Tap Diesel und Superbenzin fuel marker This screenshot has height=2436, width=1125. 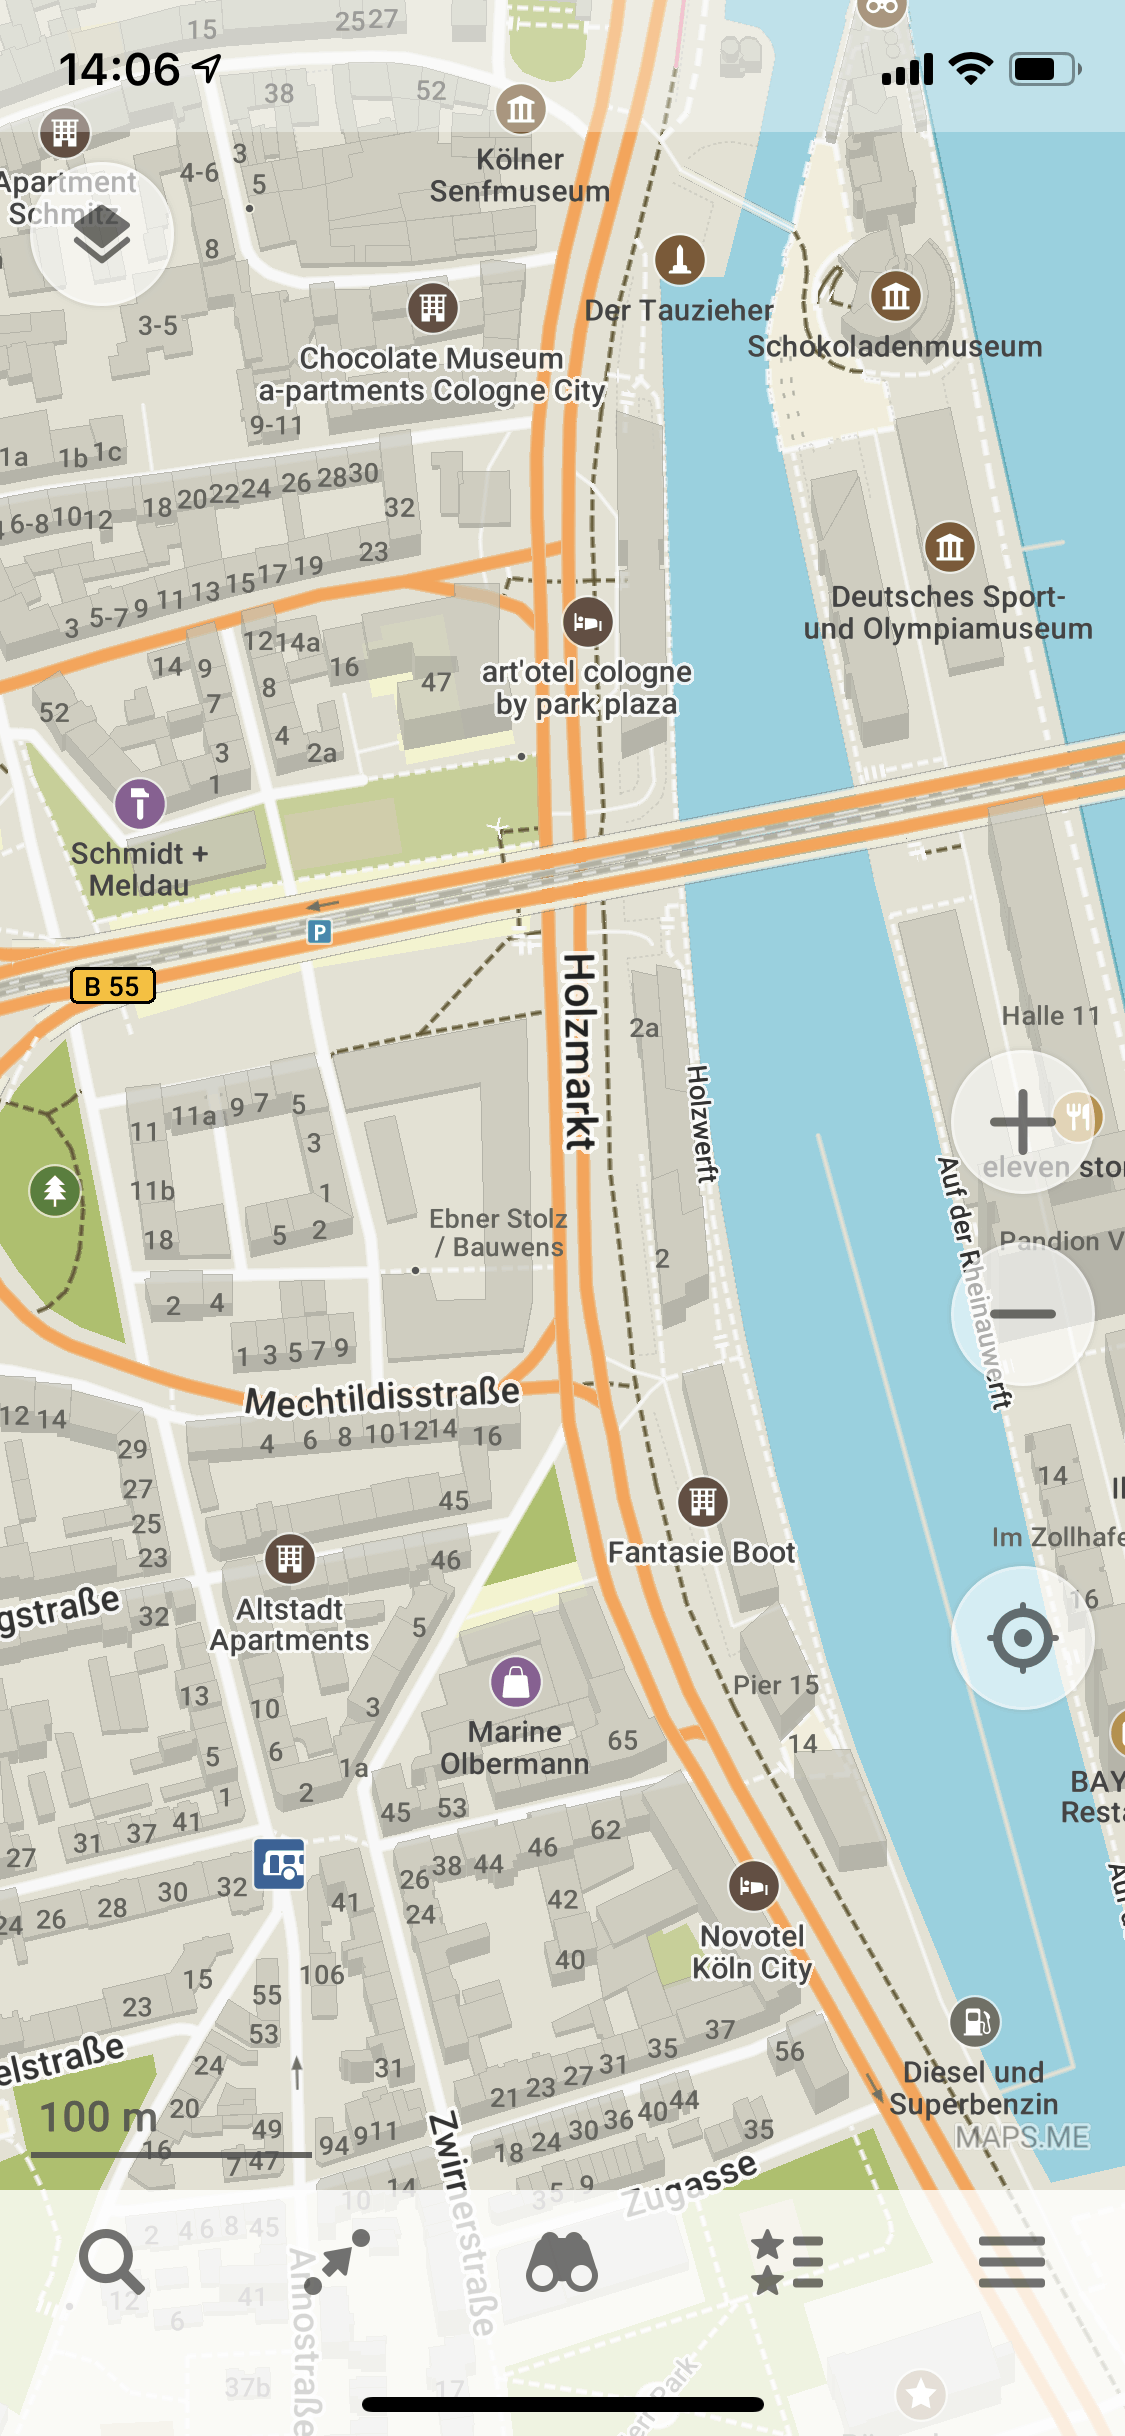pyautogui.click(x=975, y=2022)
